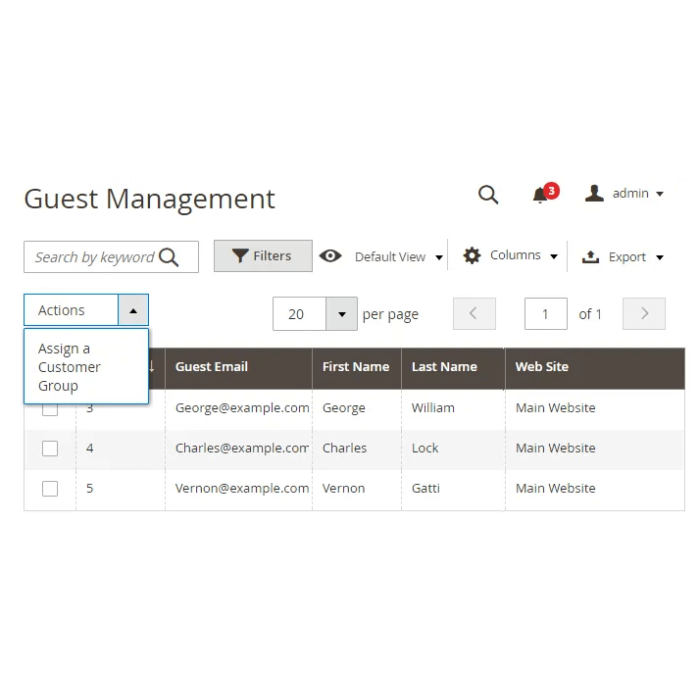700x700 pixels.
Task: Collapse the Actions dropdown arrow
Action: (x=133, y=310)
